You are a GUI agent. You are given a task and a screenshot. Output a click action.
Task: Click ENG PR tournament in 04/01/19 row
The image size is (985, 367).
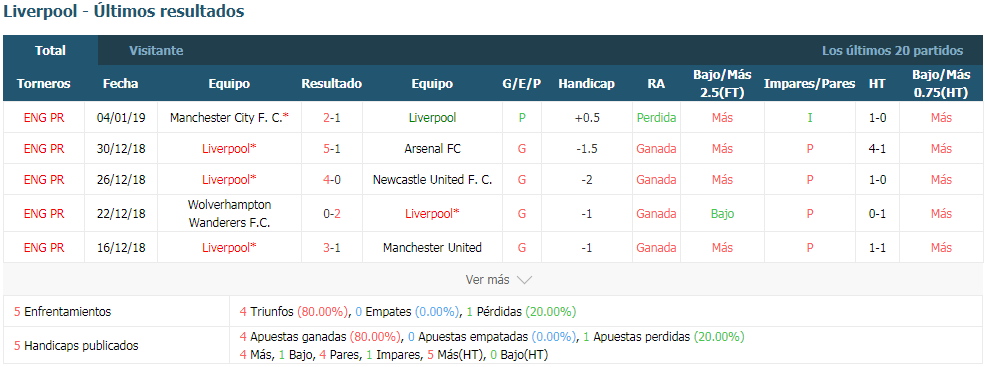pyautogui.click(x=44, y=118)
